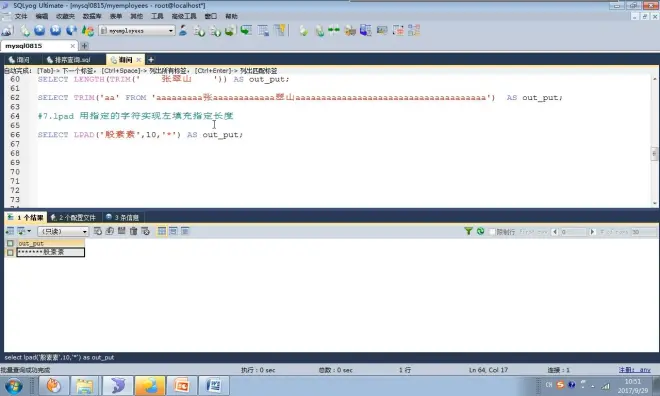Click the execute query play icon
The height and width of the screenshot is (396, 660).
40,30
